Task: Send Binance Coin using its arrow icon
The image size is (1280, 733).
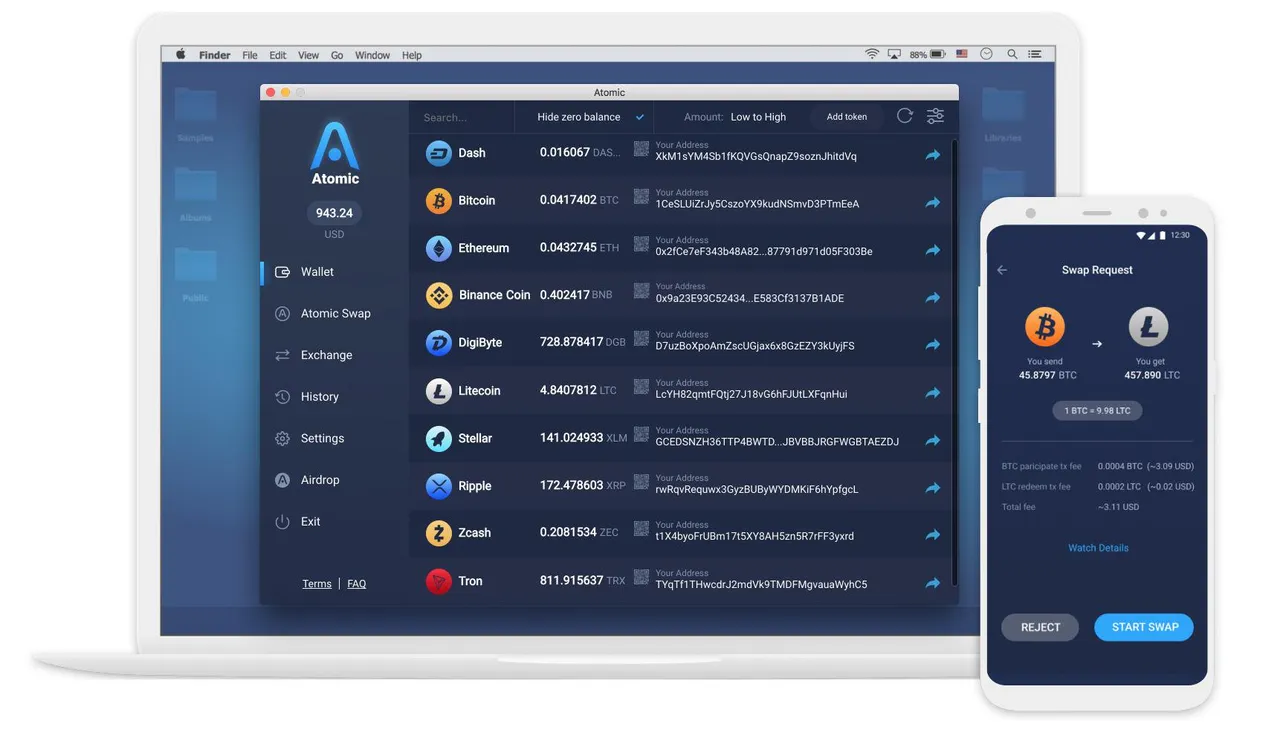Action: click(933, 297)
